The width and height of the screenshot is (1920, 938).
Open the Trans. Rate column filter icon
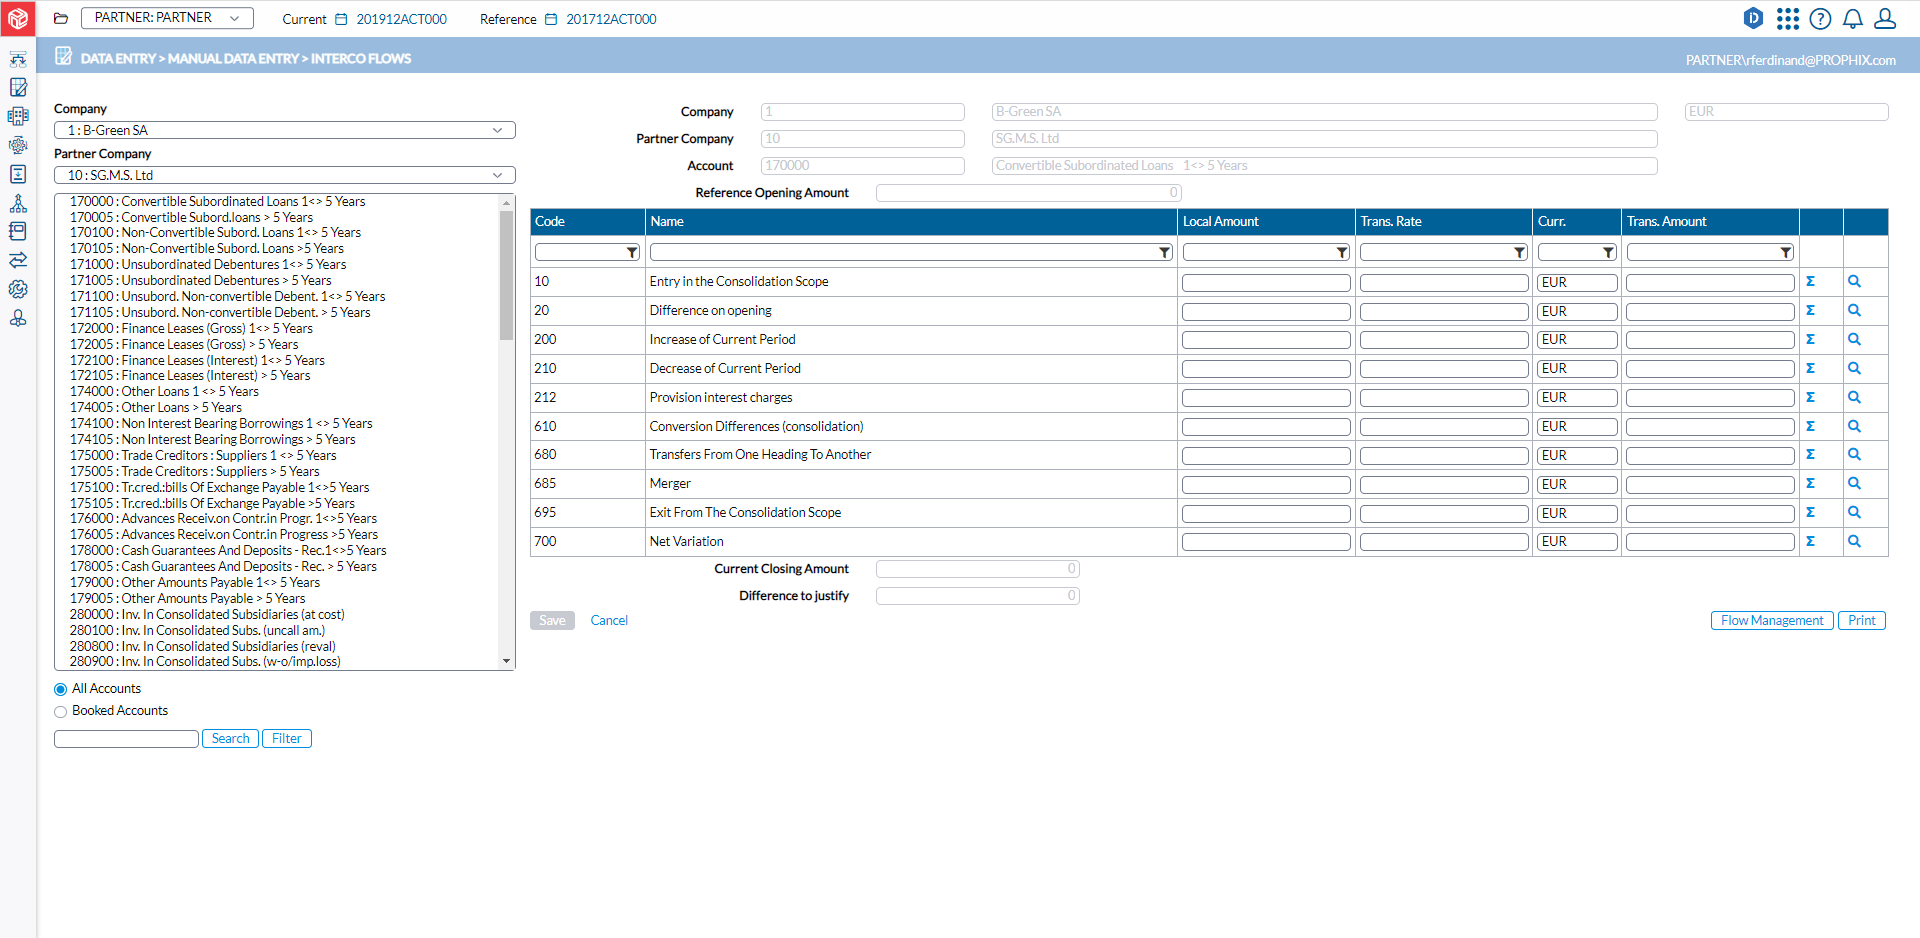(x=1519, y=253)
